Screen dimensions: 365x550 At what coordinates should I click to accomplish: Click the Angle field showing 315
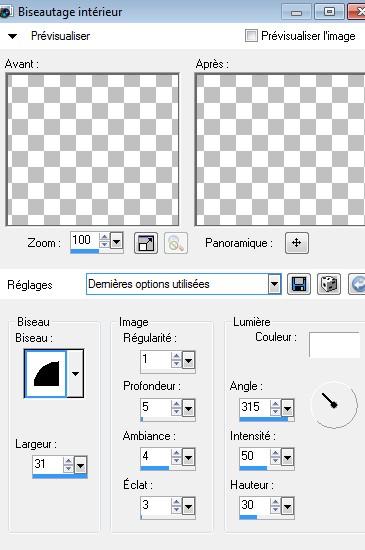point(255,407)
